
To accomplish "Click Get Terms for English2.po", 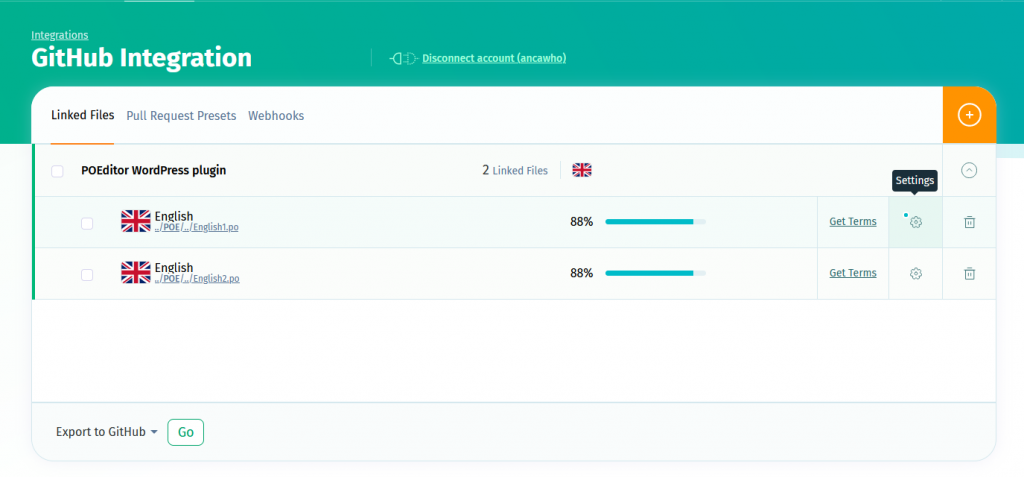I will [853, 273].
